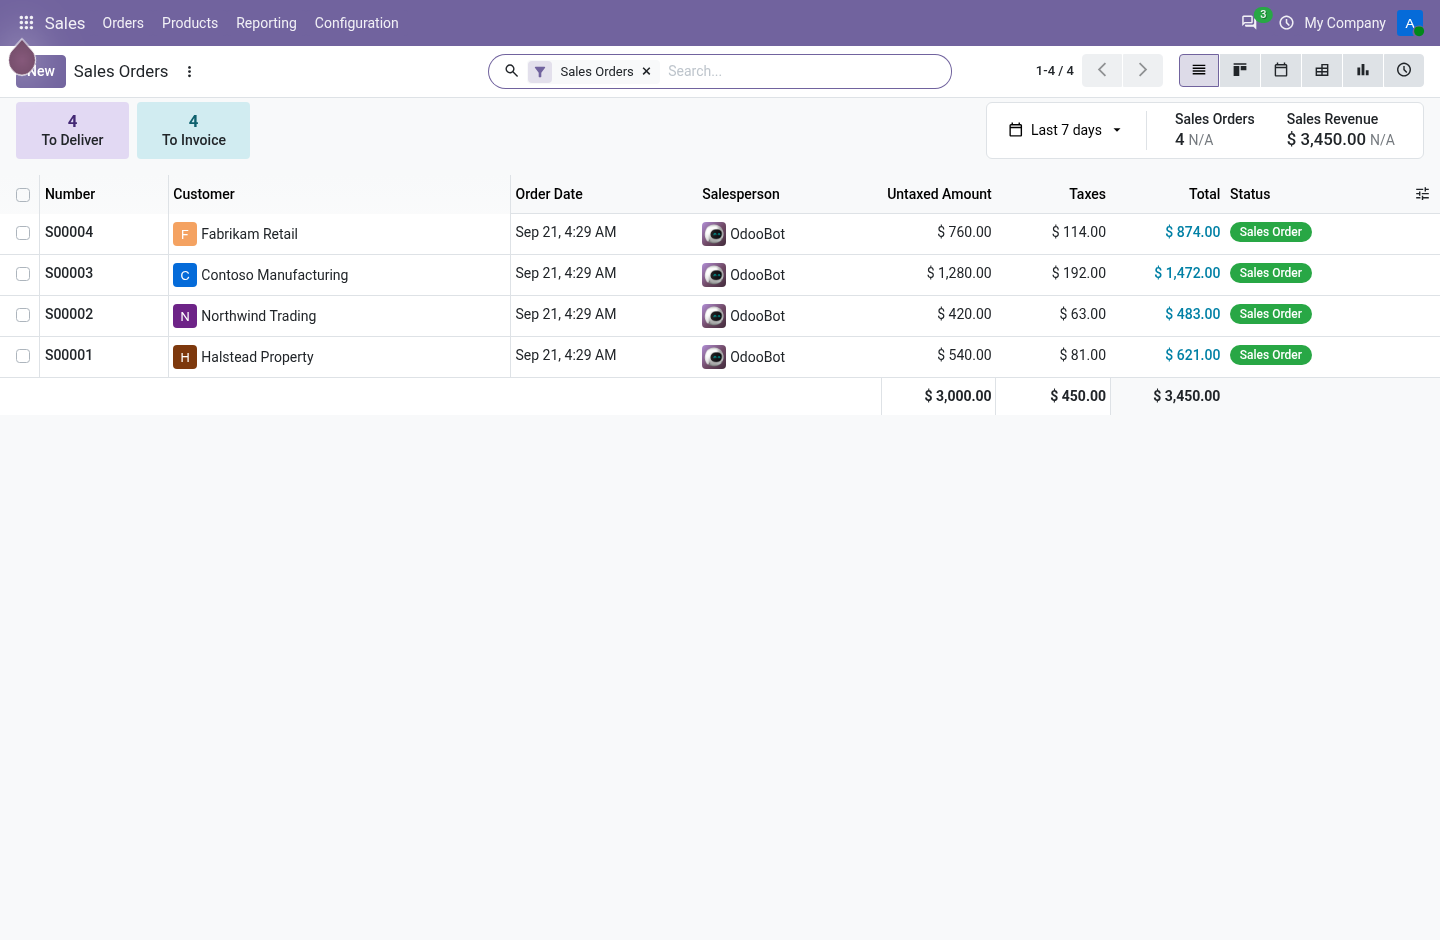Go to the previous page of records
Screen dimensions: 1440x940
1102,71
